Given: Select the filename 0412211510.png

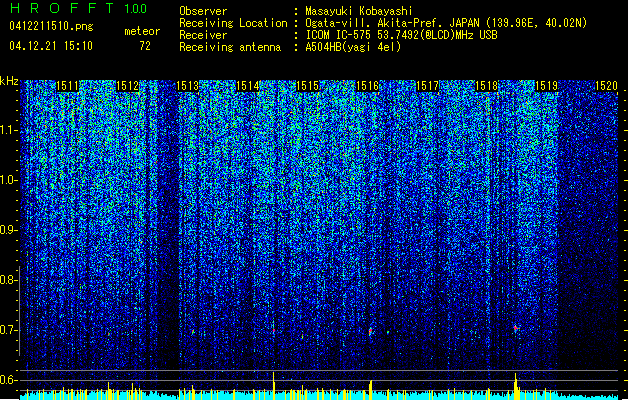Looking at the screenshot, I should click(x=51, y=26).
